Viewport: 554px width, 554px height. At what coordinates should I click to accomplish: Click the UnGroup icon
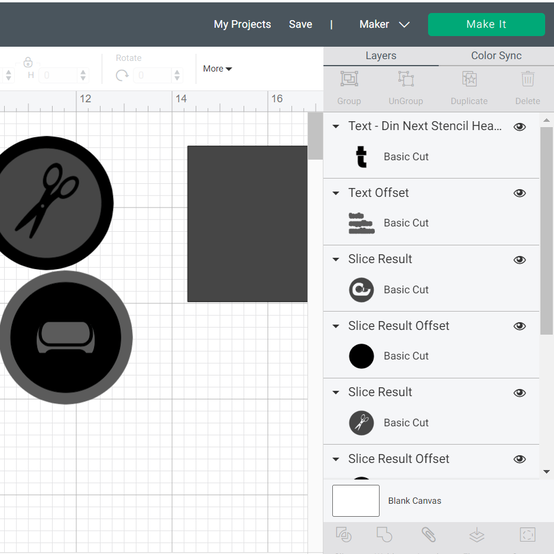(x=406, y=79)
